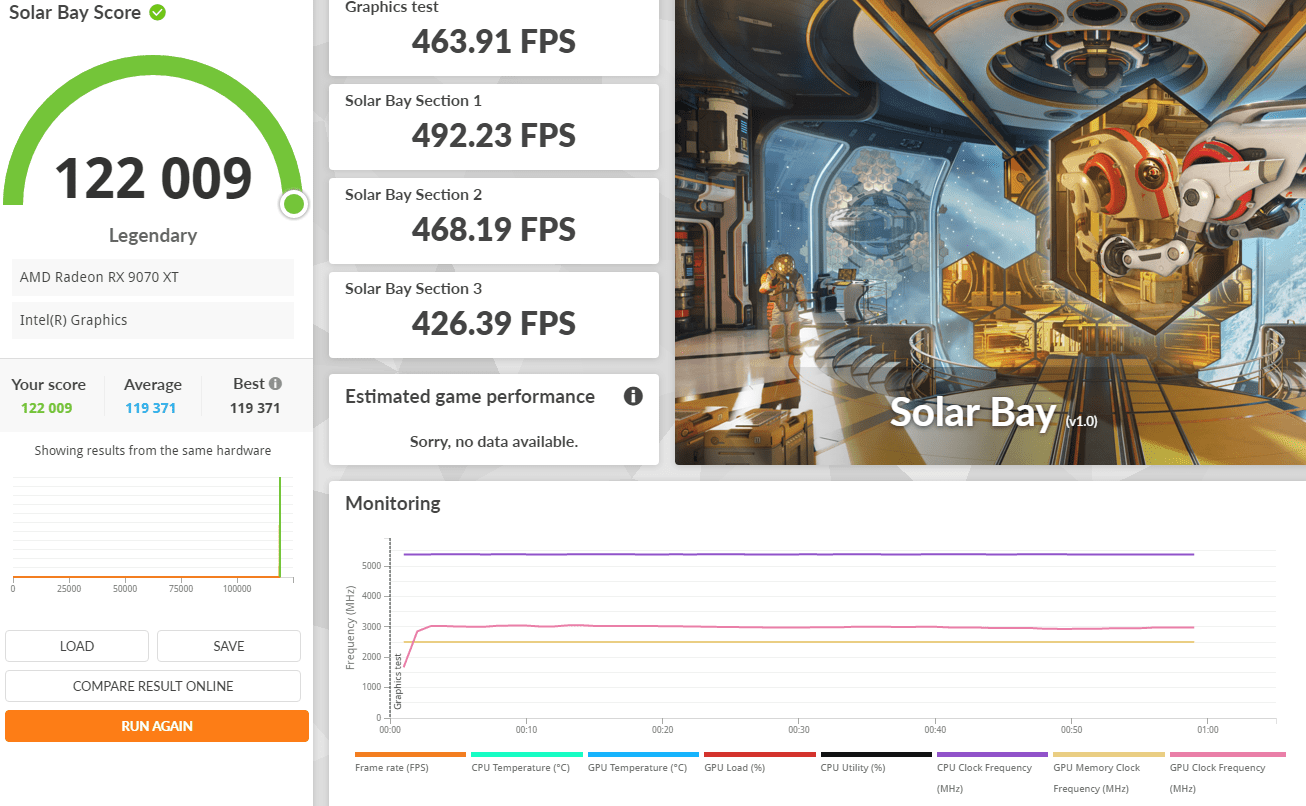Open COMPARE RESULT ONLINE

pos(153,686)
